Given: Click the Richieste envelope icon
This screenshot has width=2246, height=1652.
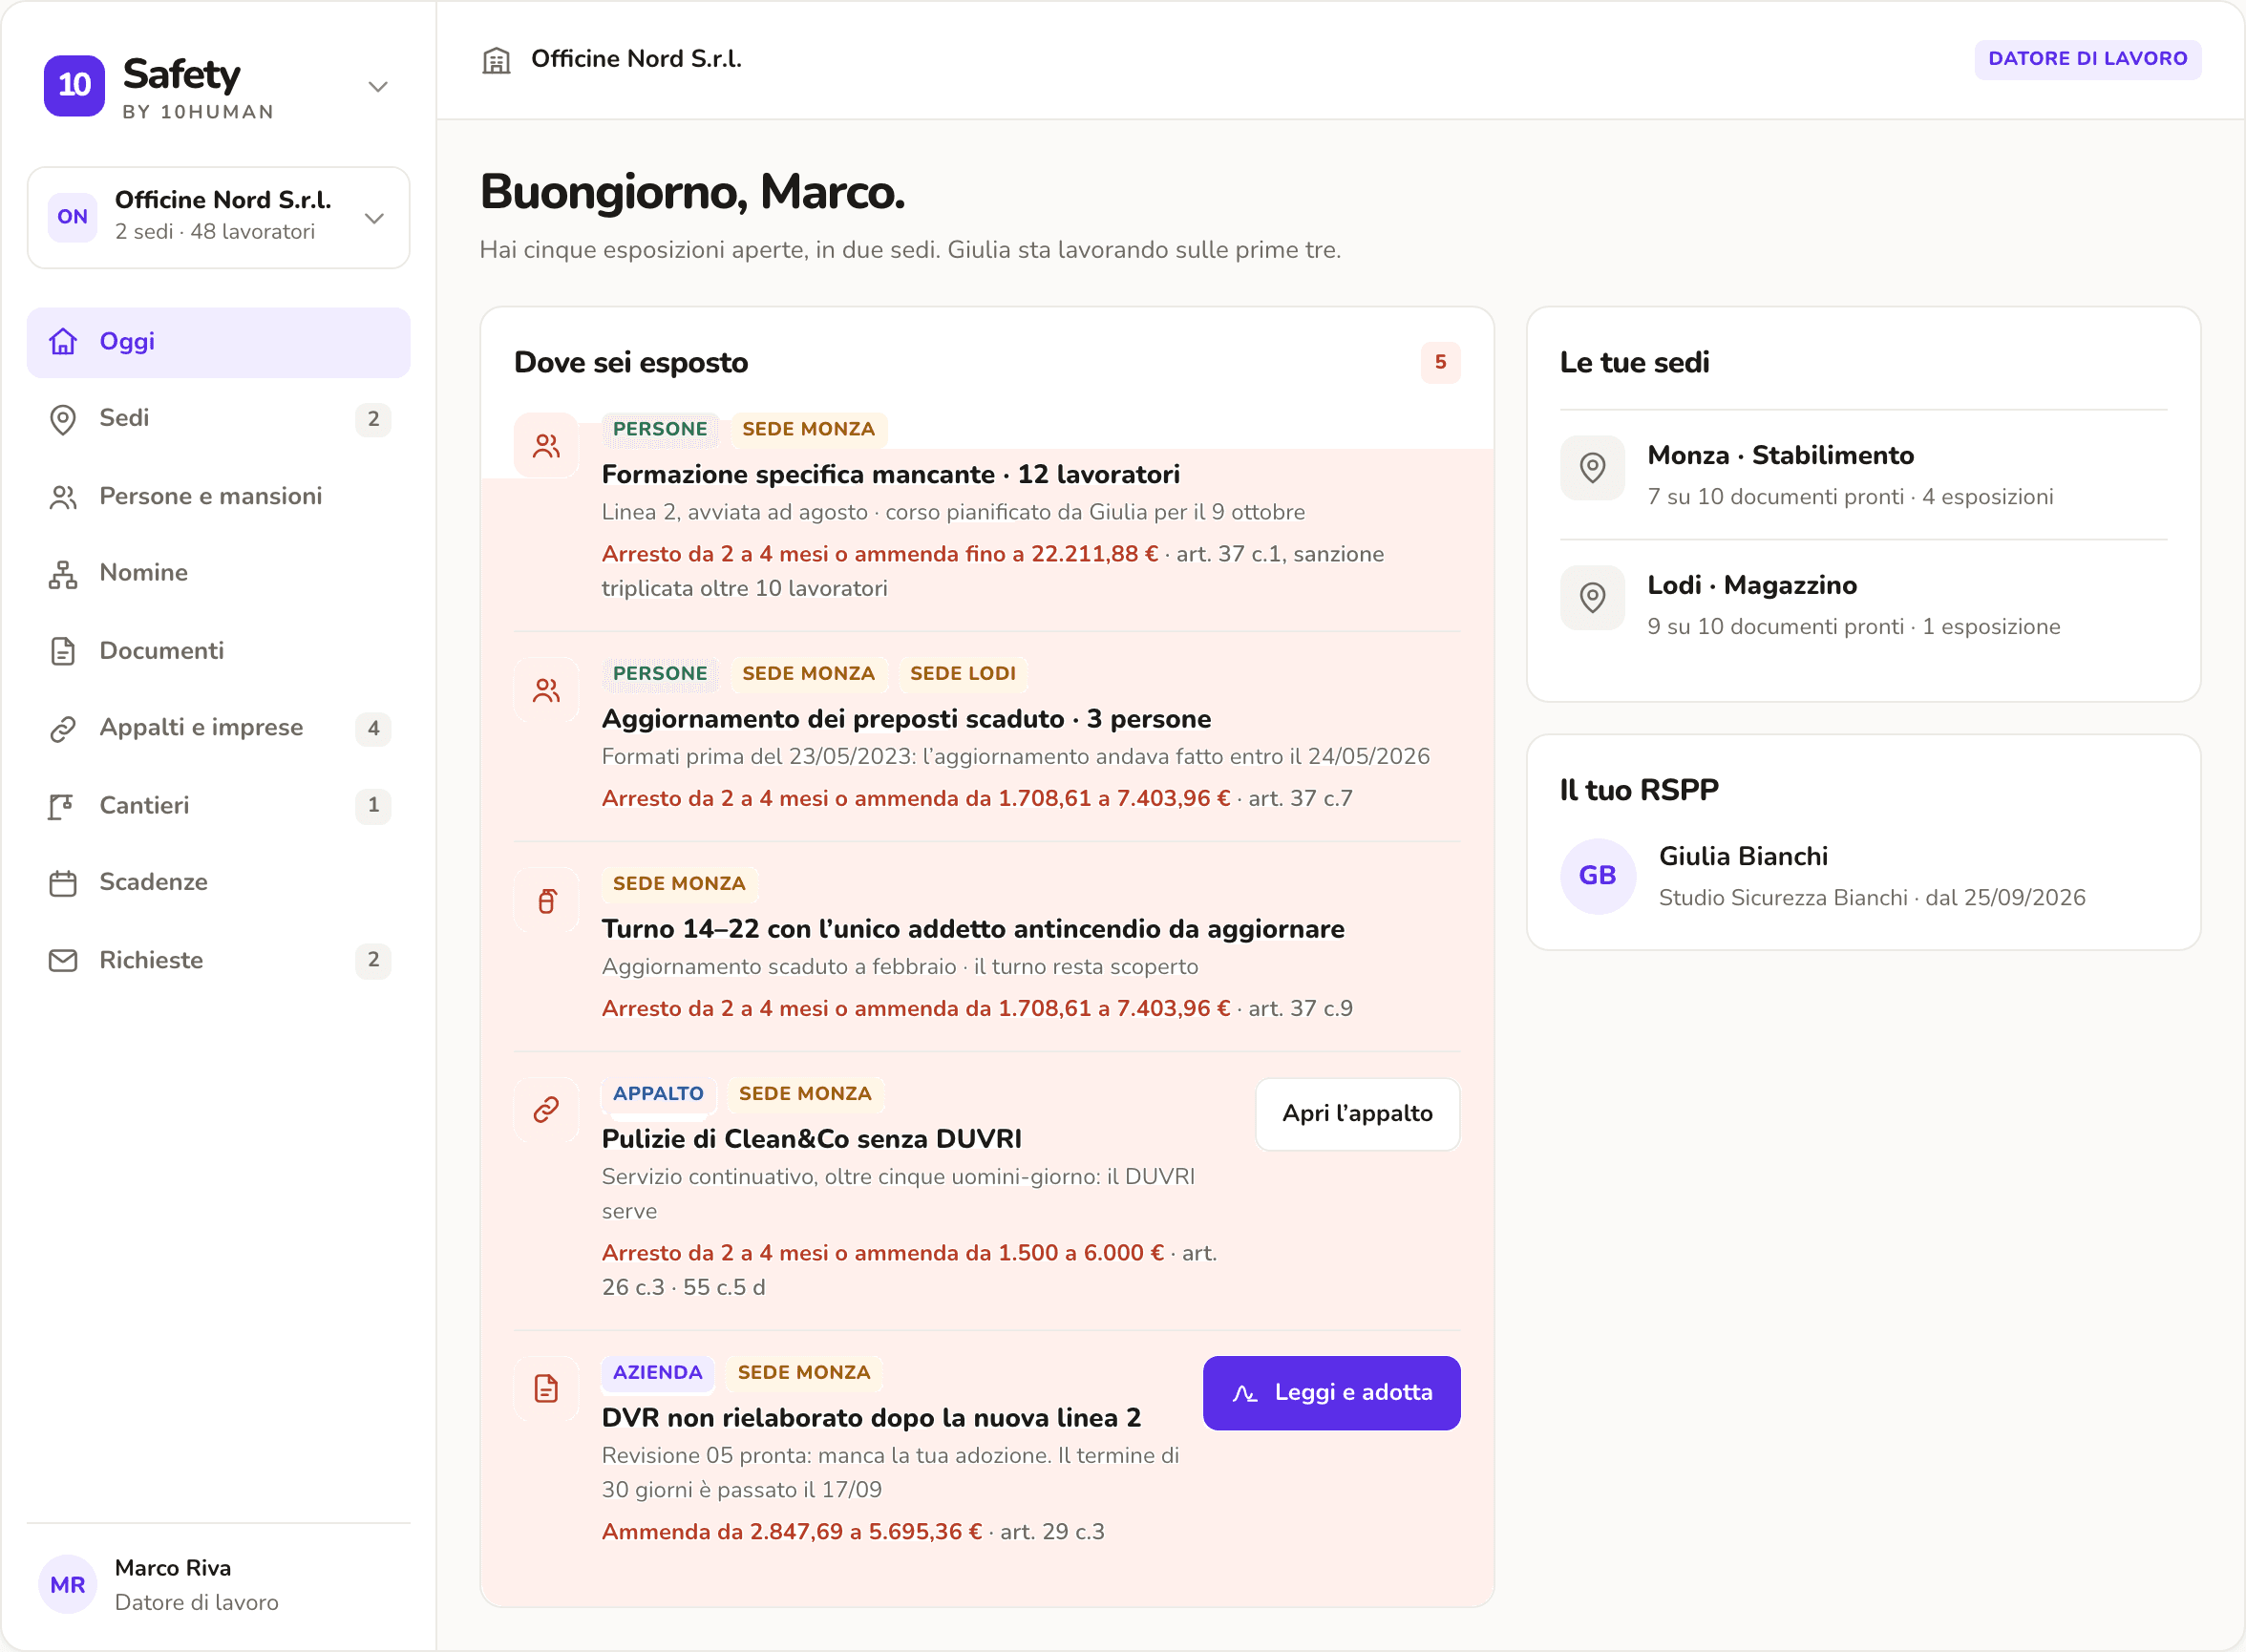Looking at the screenshot, I should pyautogui.click(x=63, y=961).
